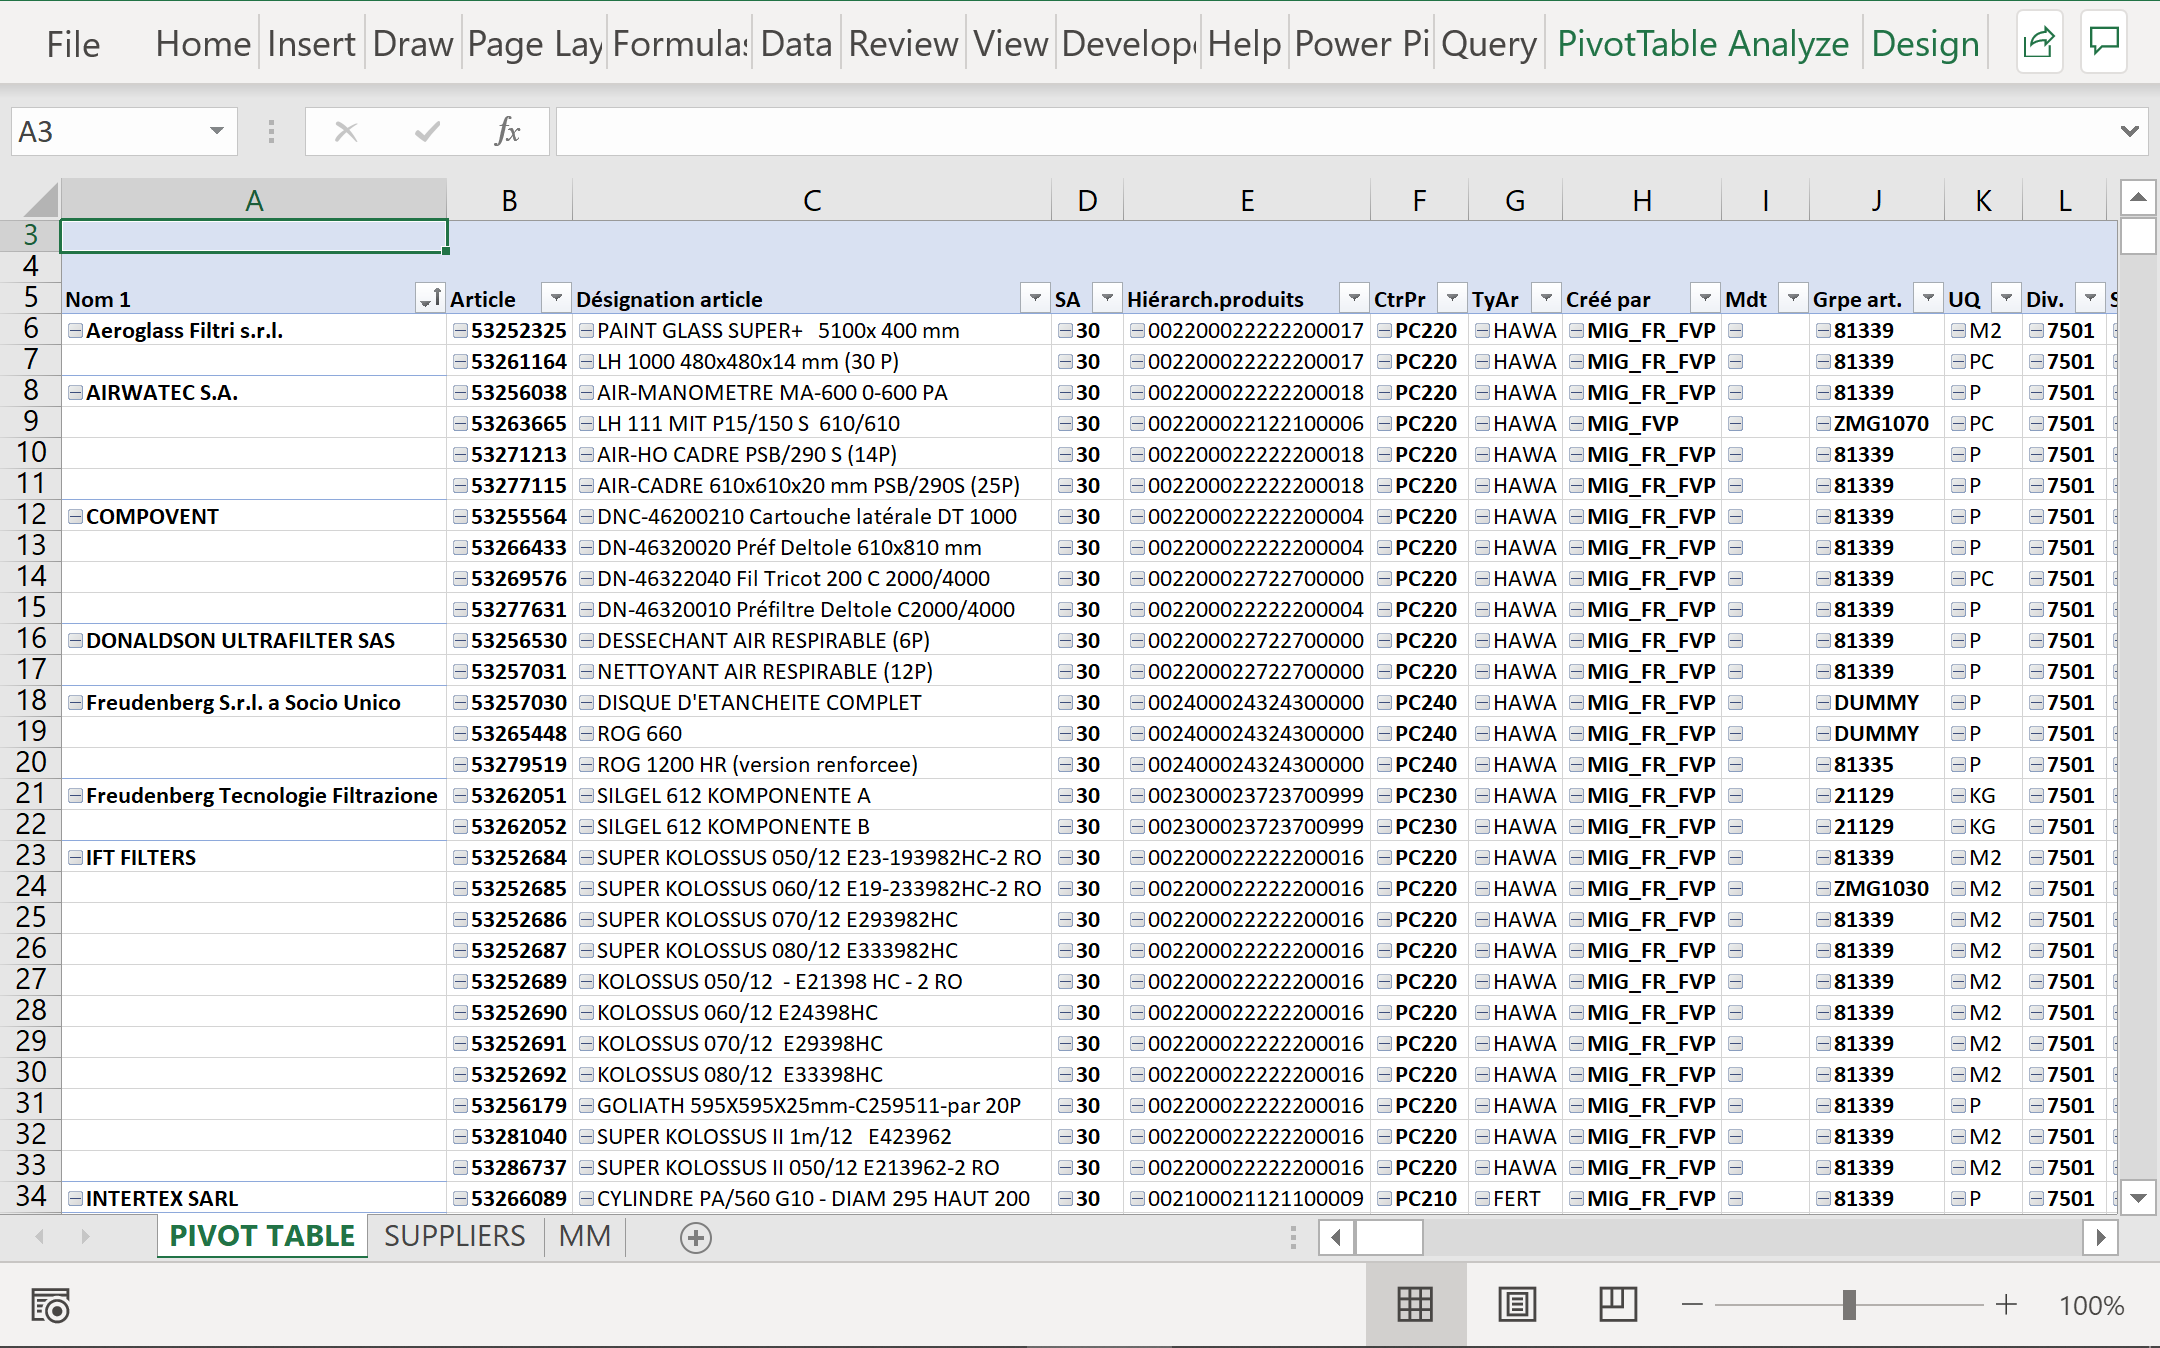Click the vertical scrollbar down arrow
Image resolution: width=2160 pixels, height=1348 pixels.
(x=2138, y=1197)
